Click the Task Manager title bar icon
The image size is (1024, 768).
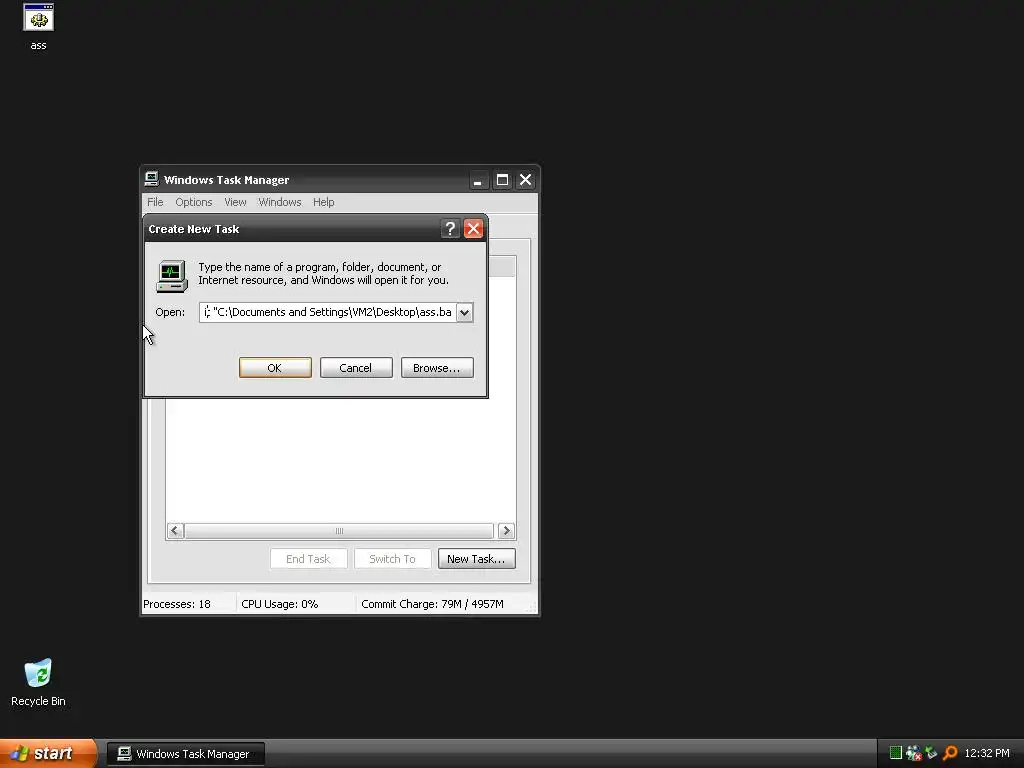(x=152, y=179)
